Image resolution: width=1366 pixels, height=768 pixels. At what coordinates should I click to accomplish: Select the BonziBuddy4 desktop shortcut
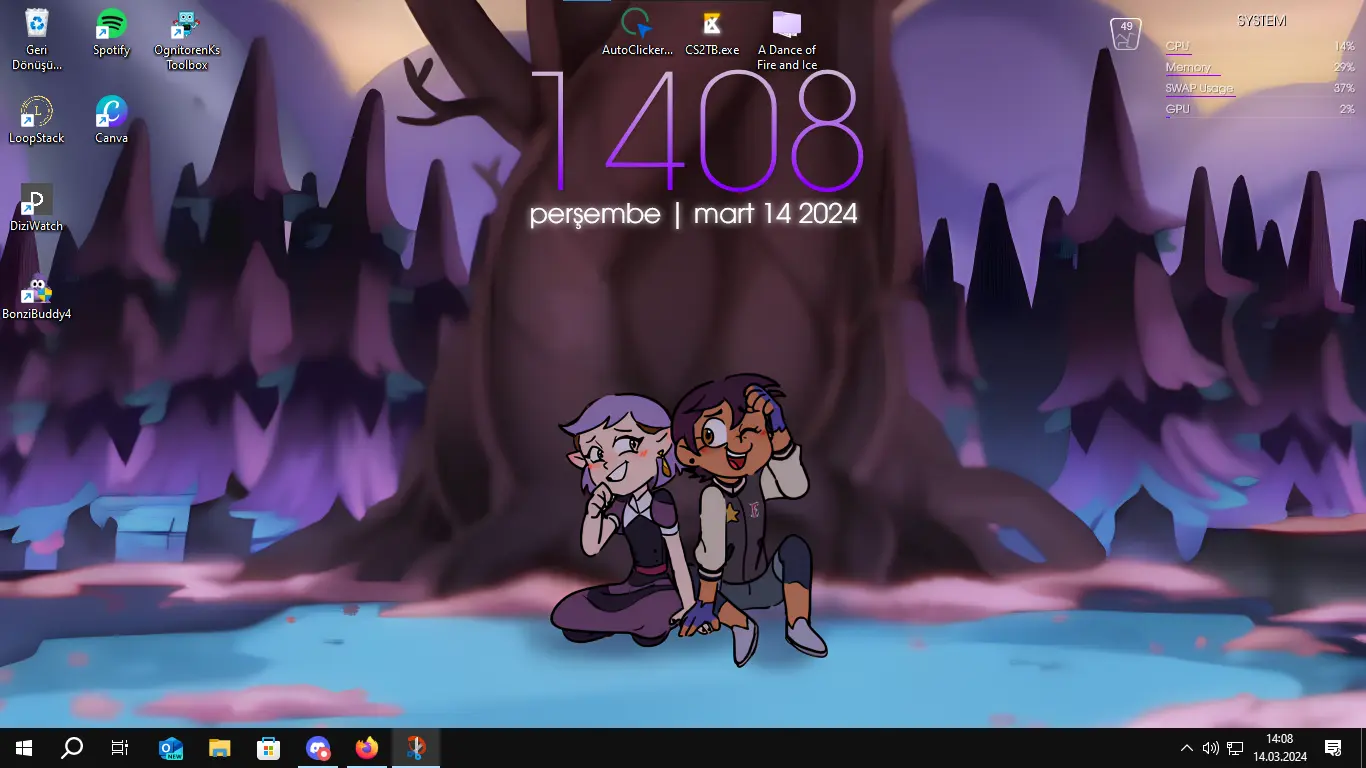(x=37, y=296)
